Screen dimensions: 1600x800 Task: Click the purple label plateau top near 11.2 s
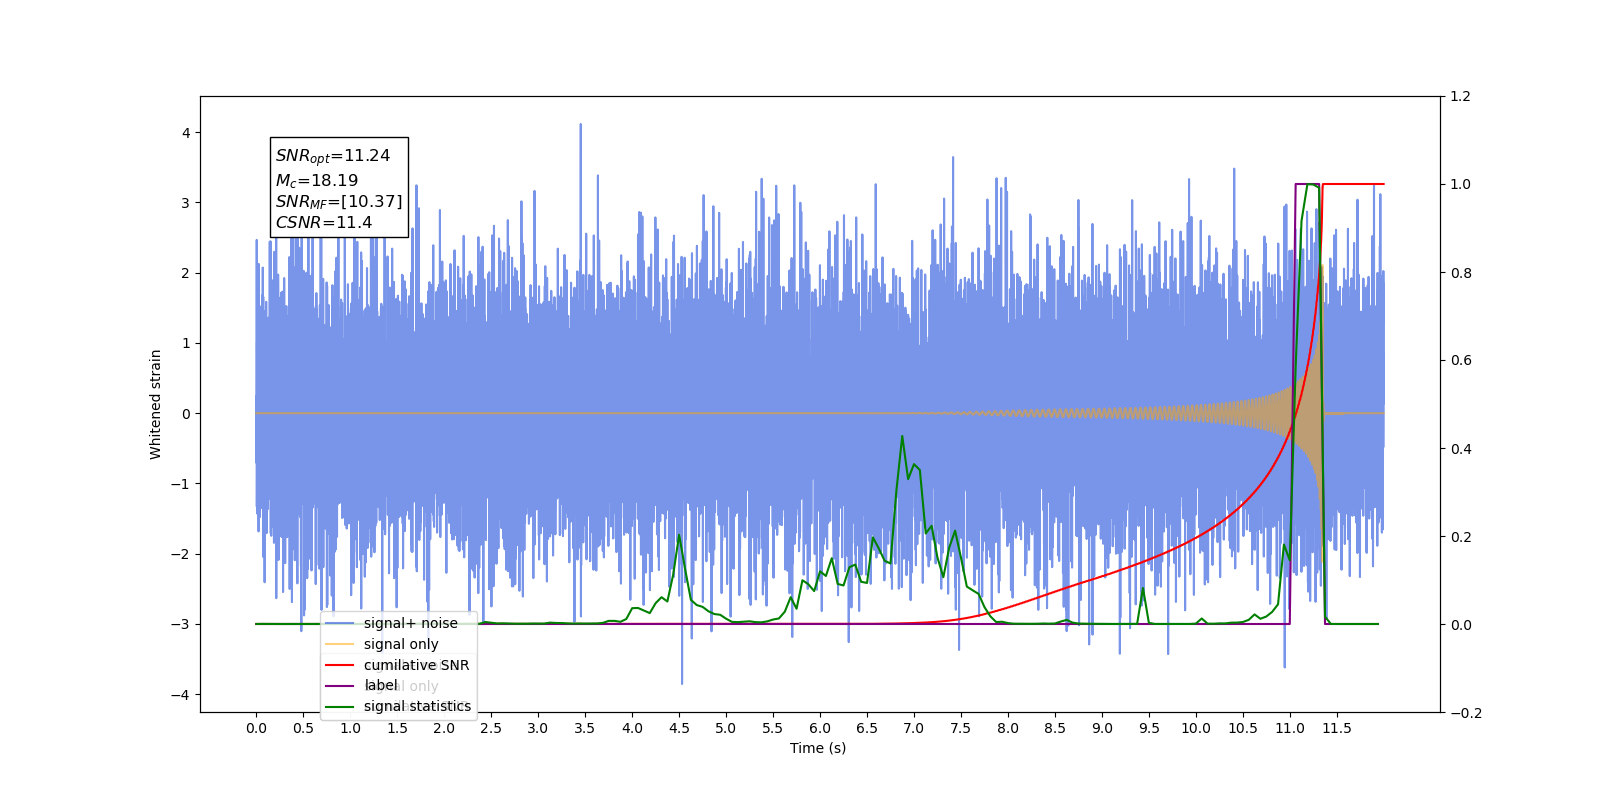pyautogui.click(x=1308, y=184)
